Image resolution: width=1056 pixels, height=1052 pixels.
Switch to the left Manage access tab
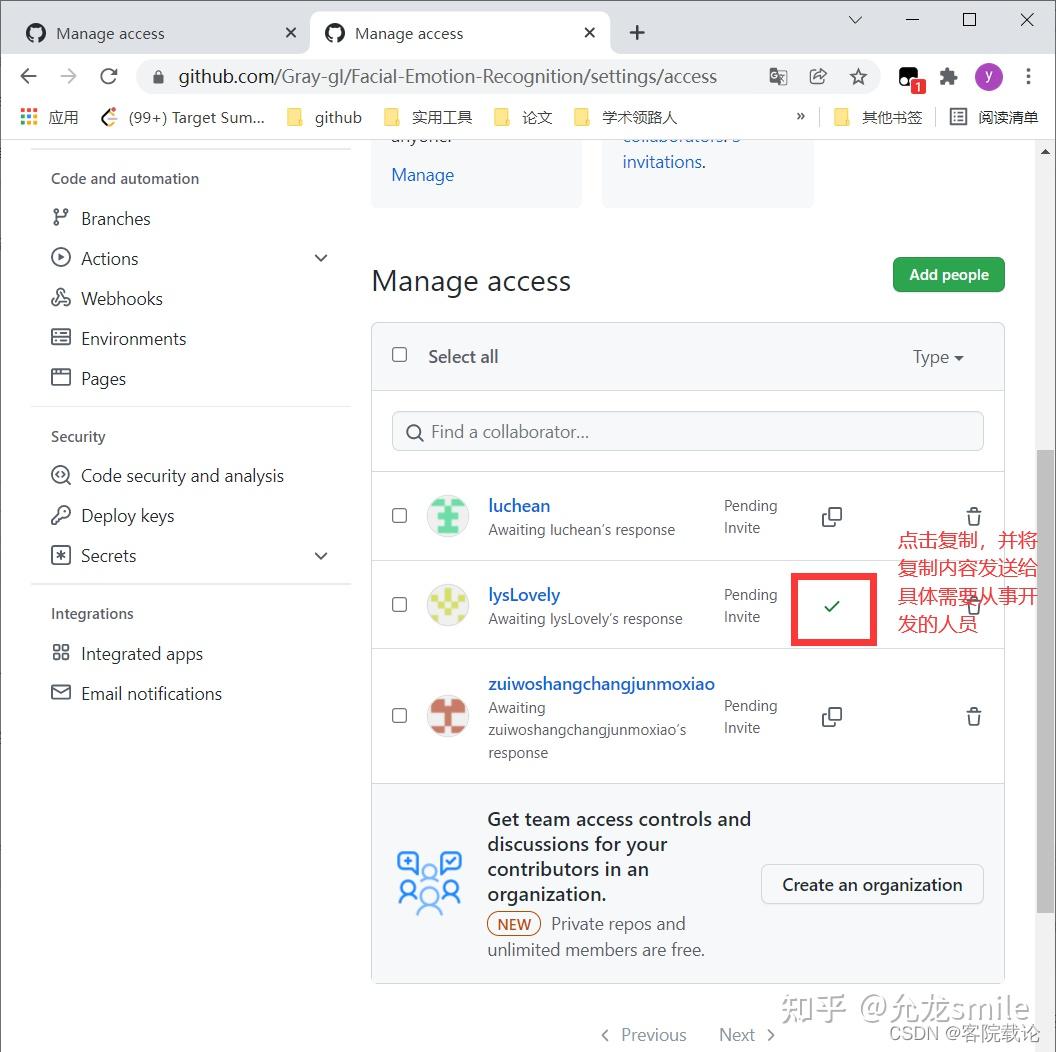coord(110,33)
